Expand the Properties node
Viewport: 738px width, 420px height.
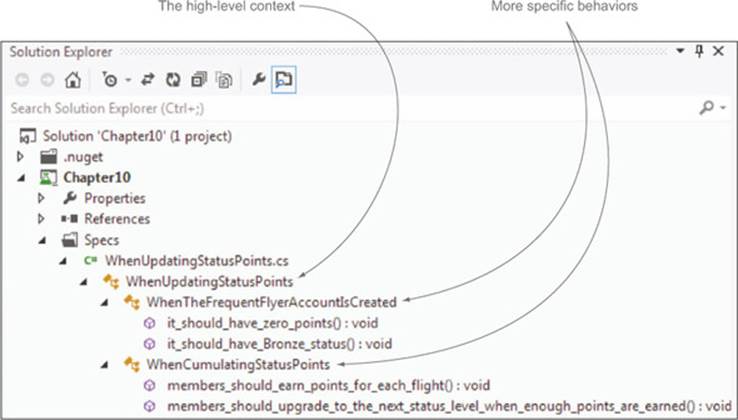click(x=41, y=198)
